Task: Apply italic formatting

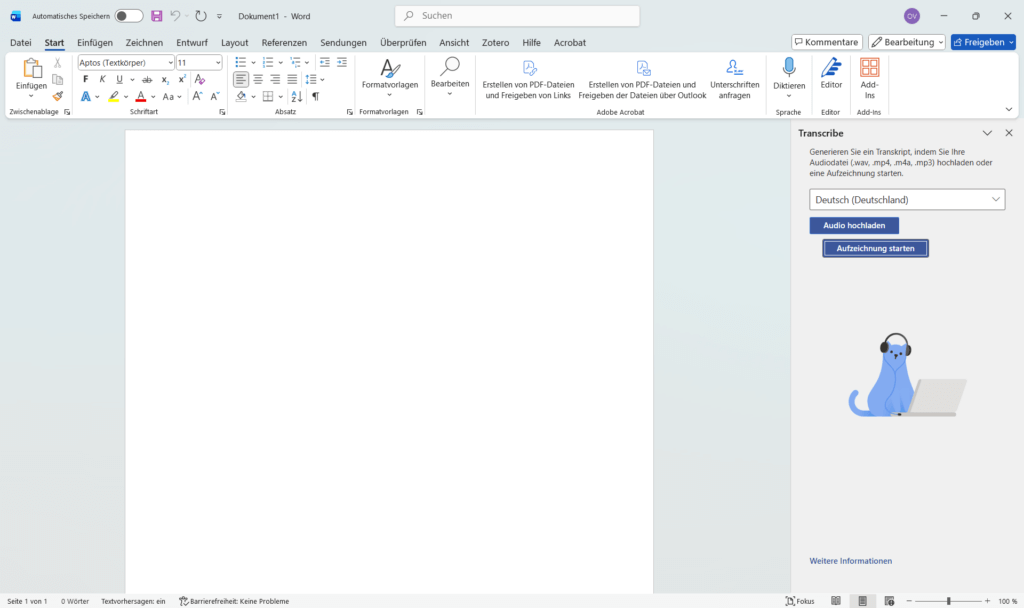Action: tap(102, 79)
